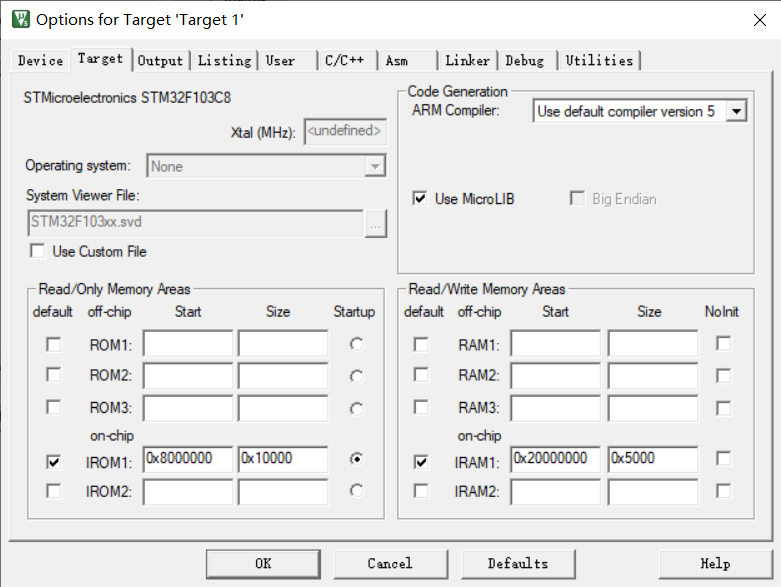Switch to the Device tab
Viewport: 781px width, 587px height.
(40, 61)
